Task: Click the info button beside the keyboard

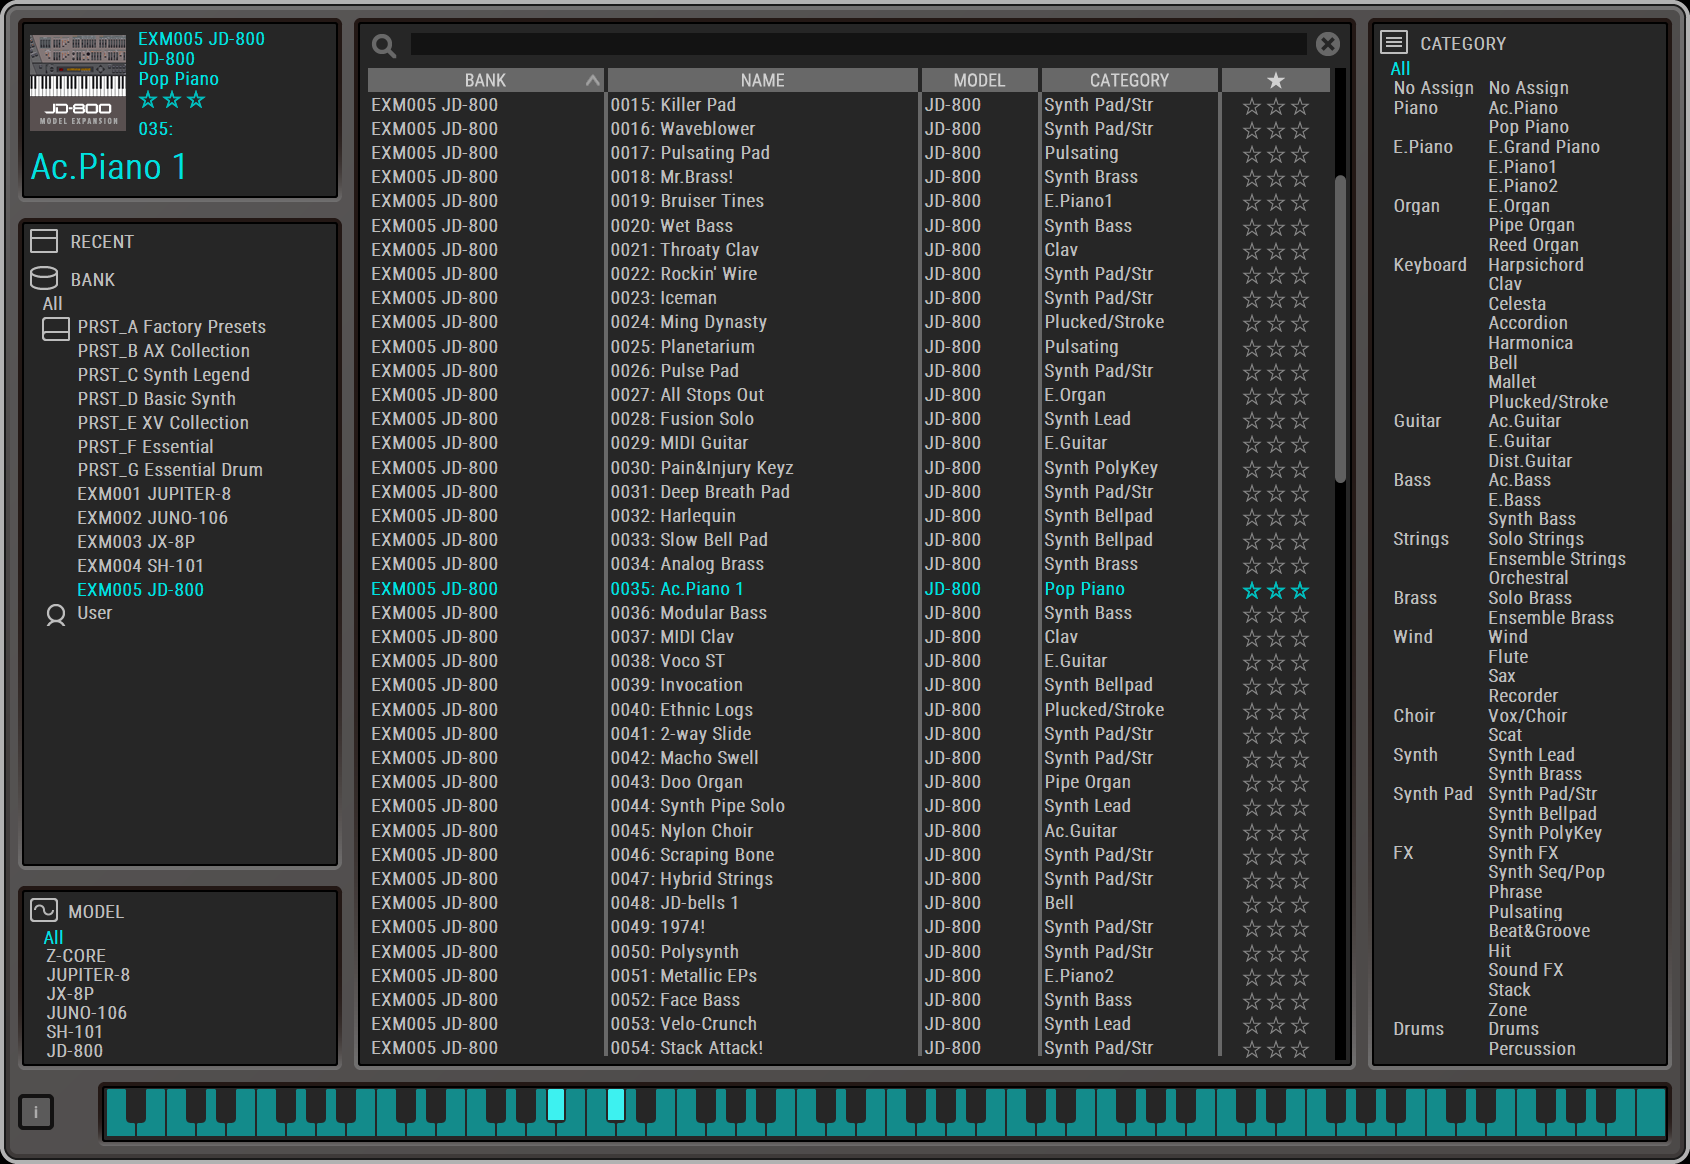Action: (36, 1111)
